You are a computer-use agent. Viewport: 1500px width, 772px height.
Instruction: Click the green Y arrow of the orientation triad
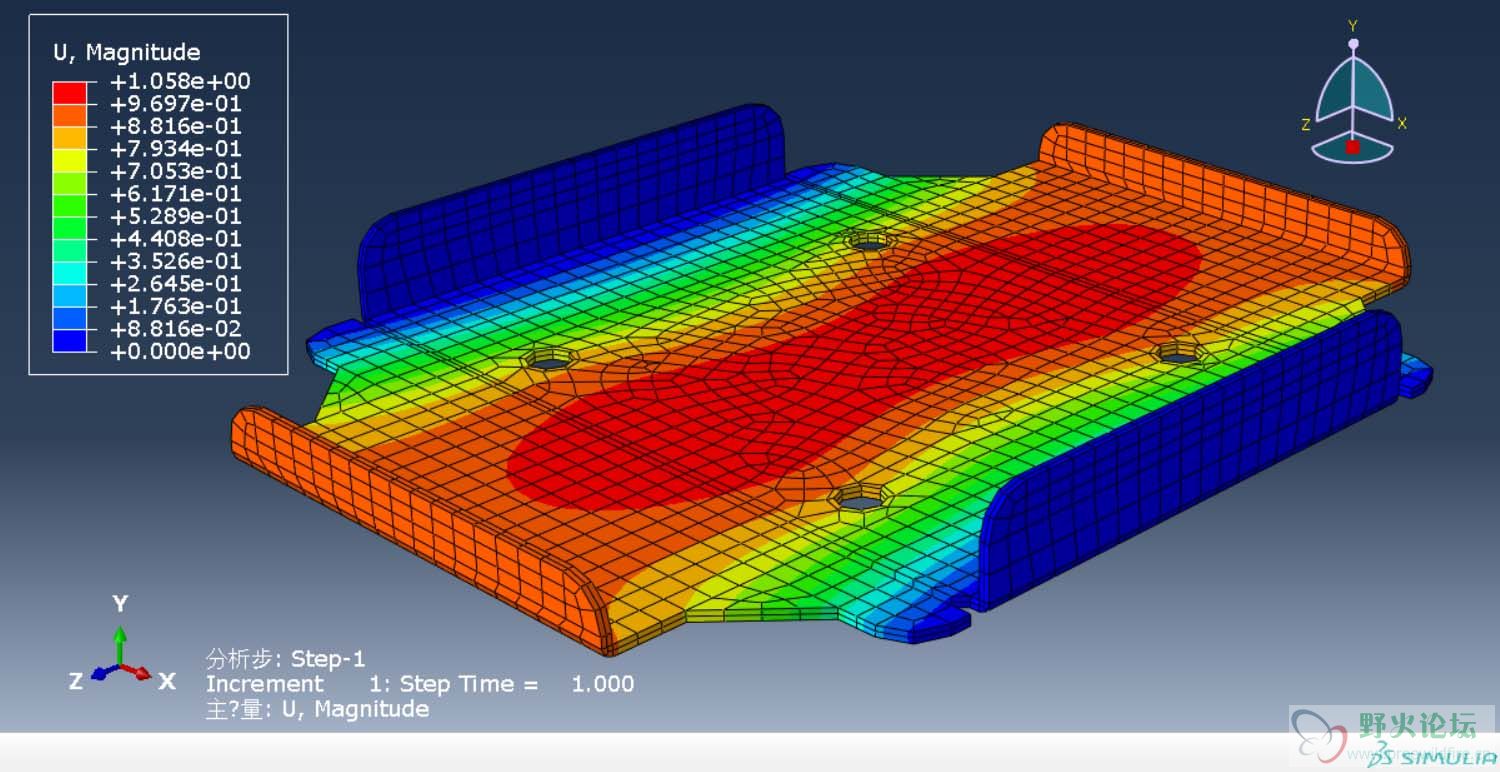pos(120,644)
